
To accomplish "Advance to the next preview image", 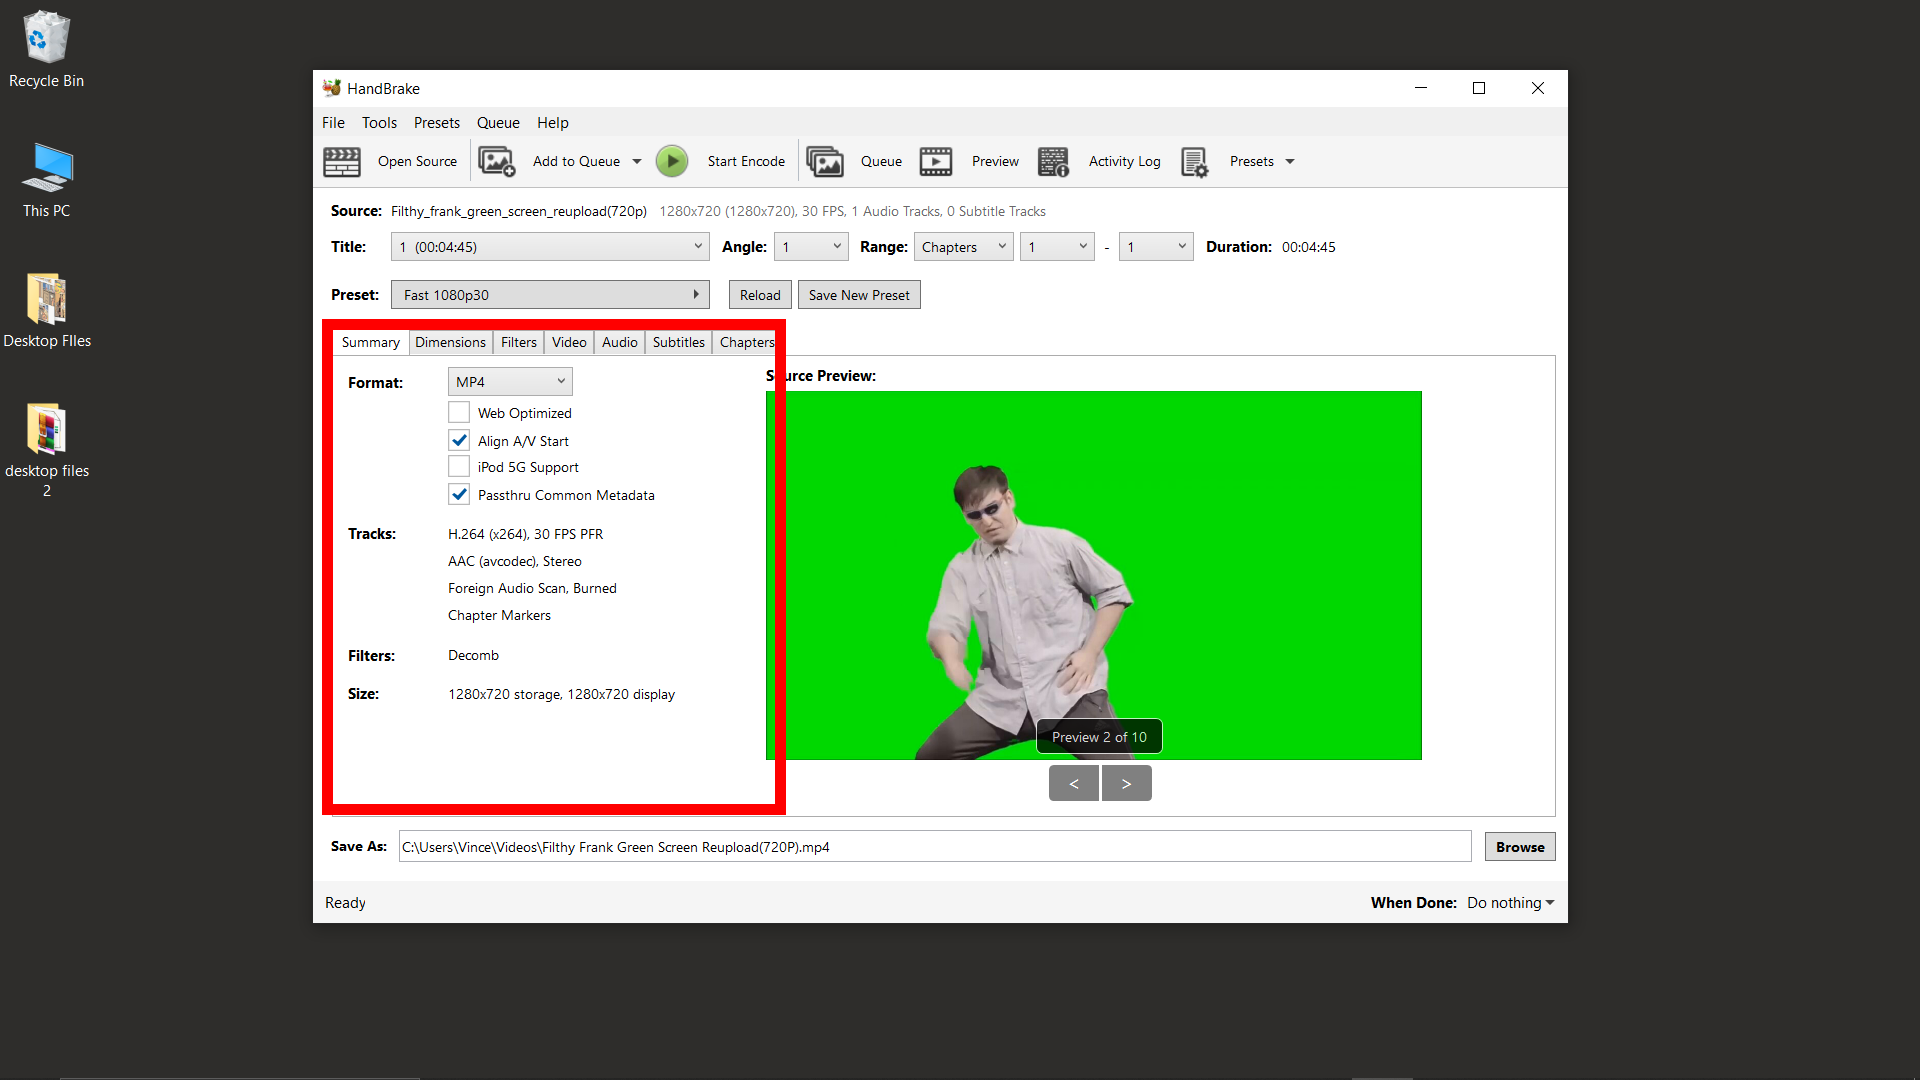I will [x=1126, y=783].
